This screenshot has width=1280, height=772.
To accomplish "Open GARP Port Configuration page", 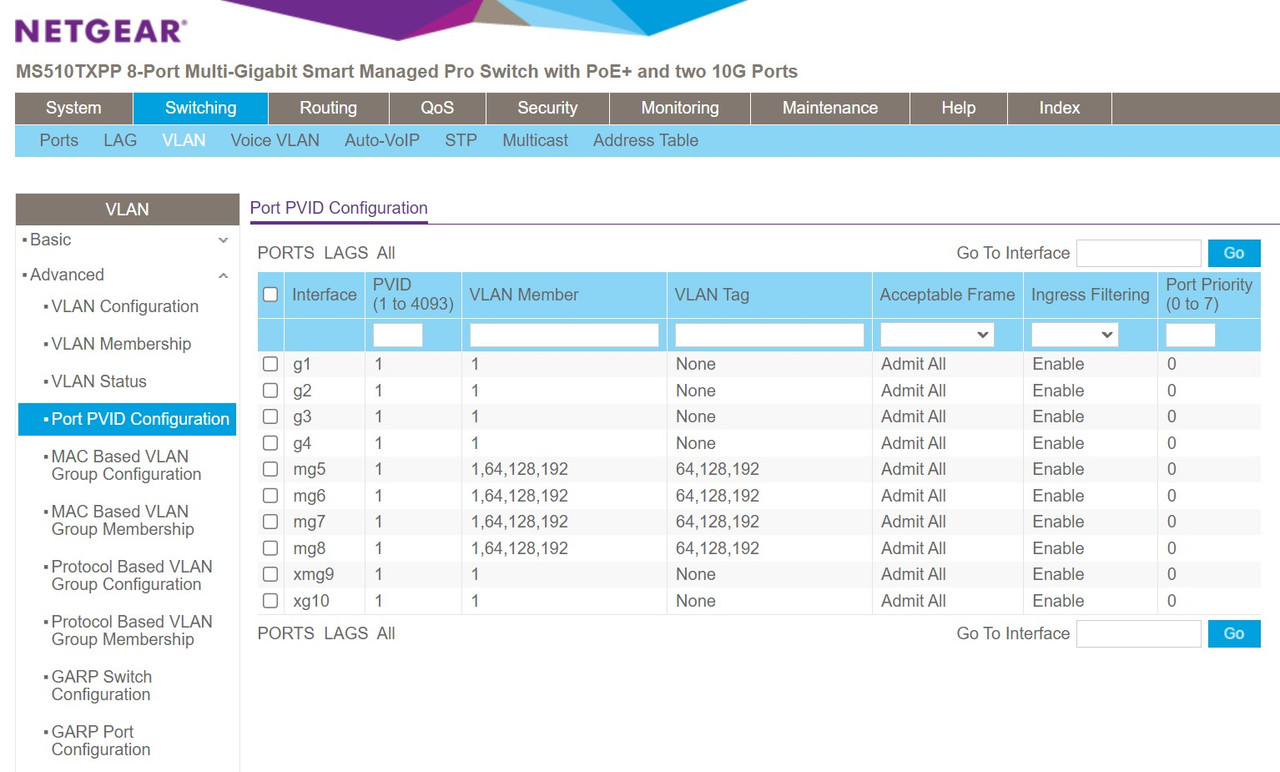I will (x=113, y=740).
